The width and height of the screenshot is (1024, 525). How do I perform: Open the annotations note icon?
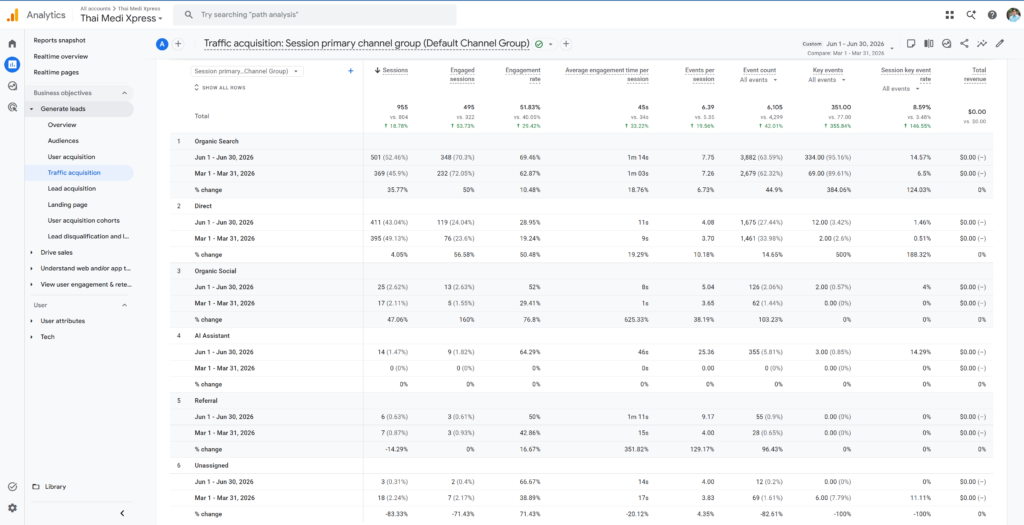pyautogui.click(x=911, y=44)
